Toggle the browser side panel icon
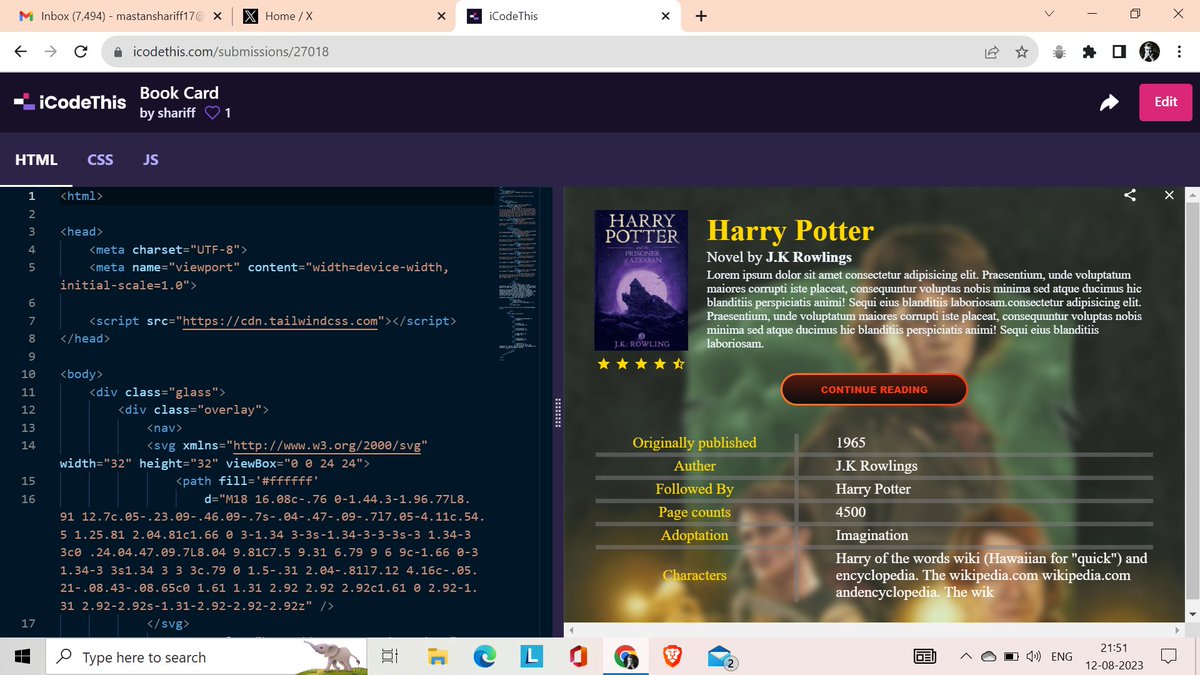Image resolution: width=1200 pixels, height=675 pixels. (1119, 52)
